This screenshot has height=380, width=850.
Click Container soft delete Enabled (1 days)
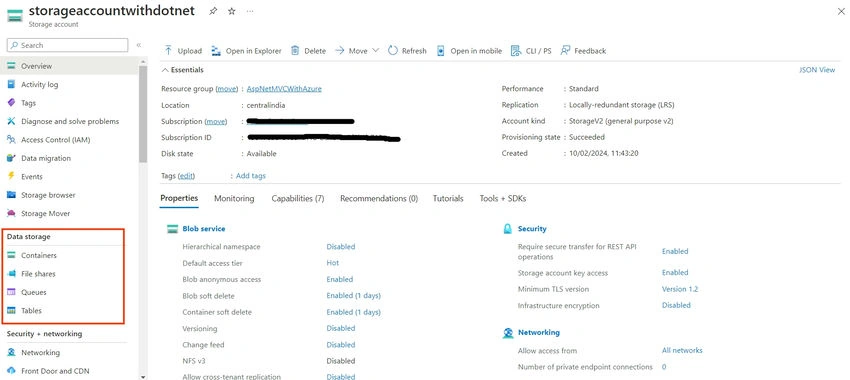click(353, 312)
